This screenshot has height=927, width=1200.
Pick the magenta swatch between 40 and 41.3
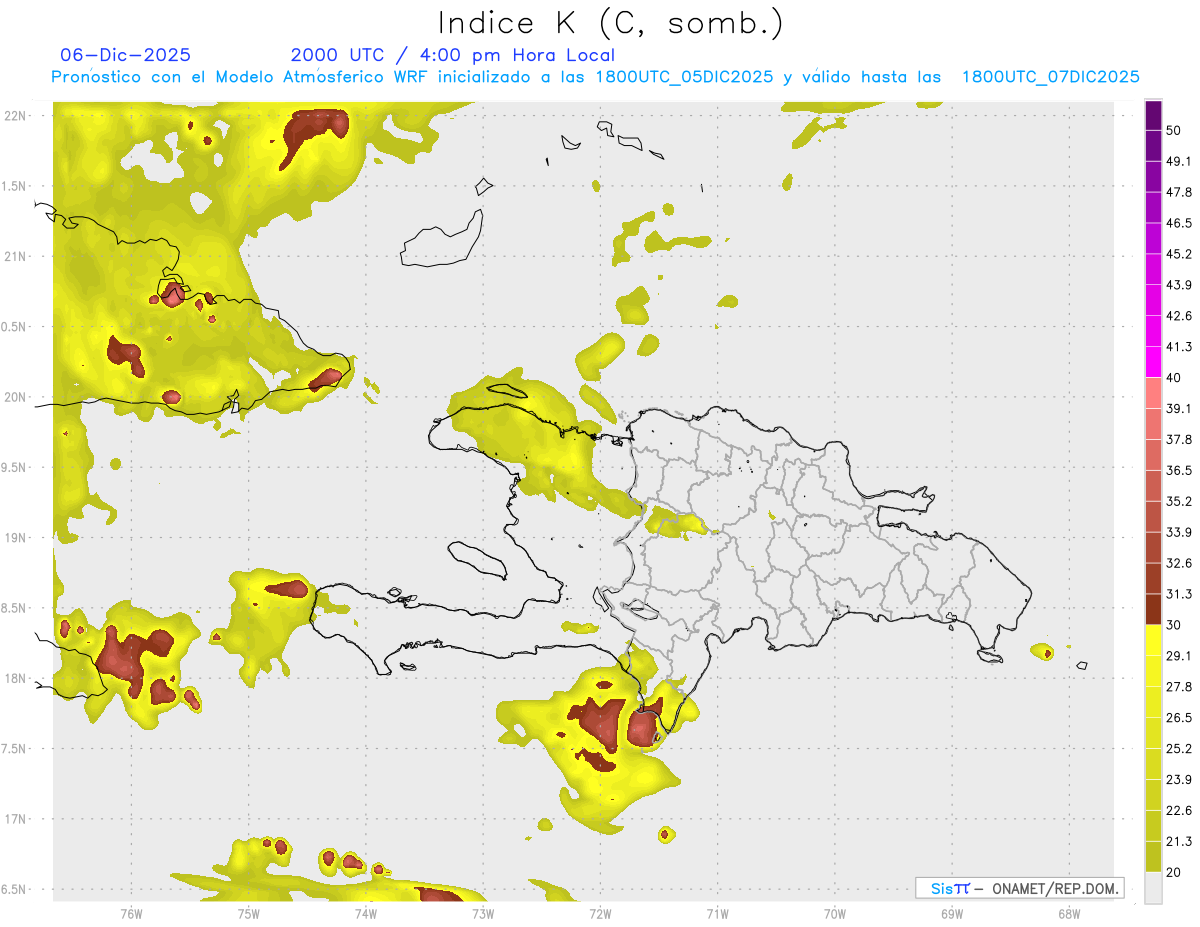point(1153,362)
